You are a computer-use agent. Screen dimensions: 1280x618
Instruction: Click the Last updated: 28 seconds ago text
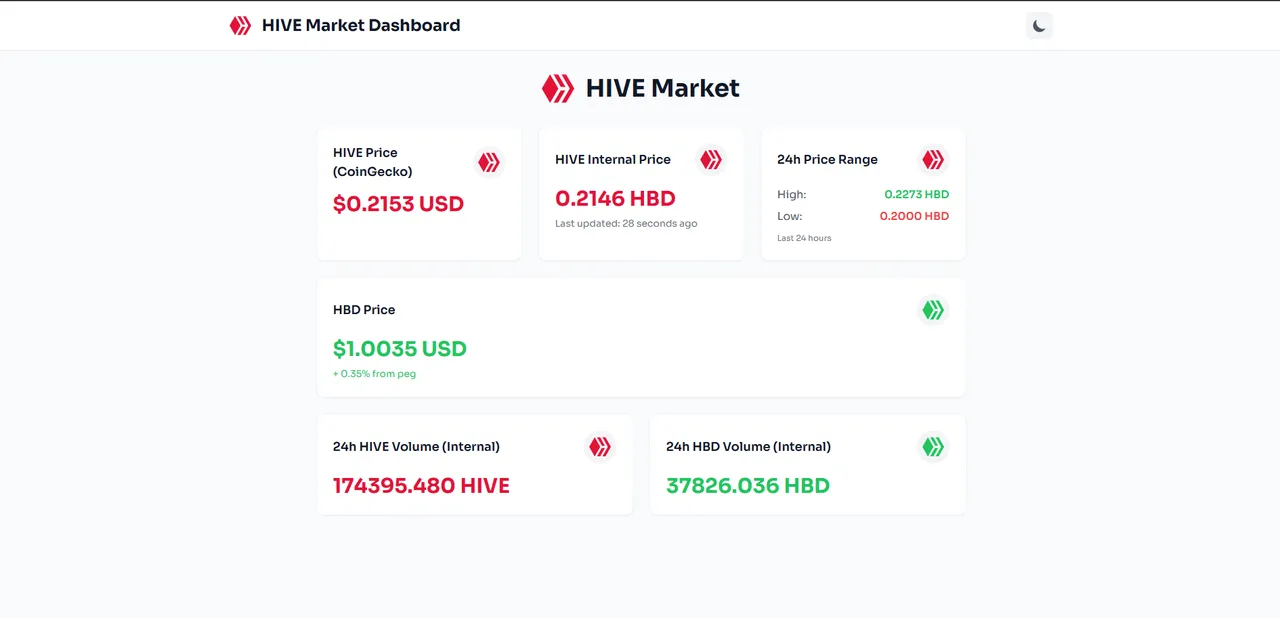(x=626, y=223)
